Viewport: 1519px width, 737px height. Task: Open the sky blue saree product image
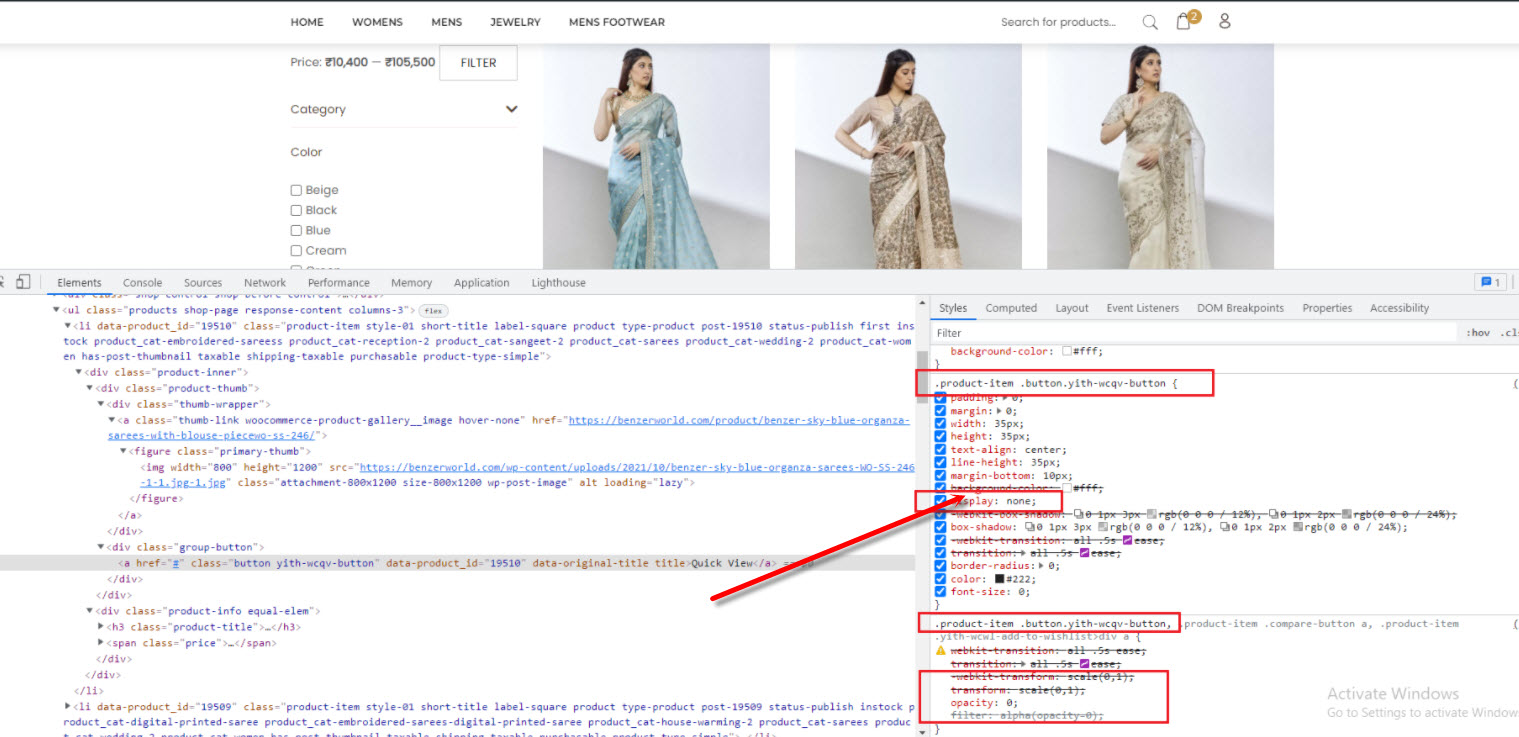(656, 156)
